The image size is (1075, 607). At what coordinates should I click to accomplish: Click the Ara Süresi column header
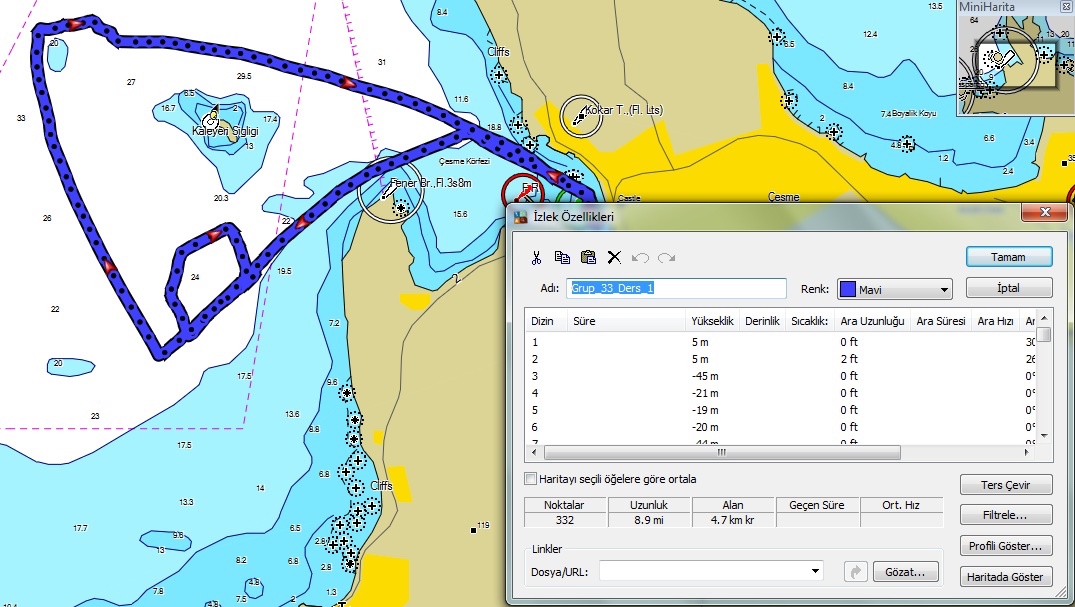coord(941,321)
